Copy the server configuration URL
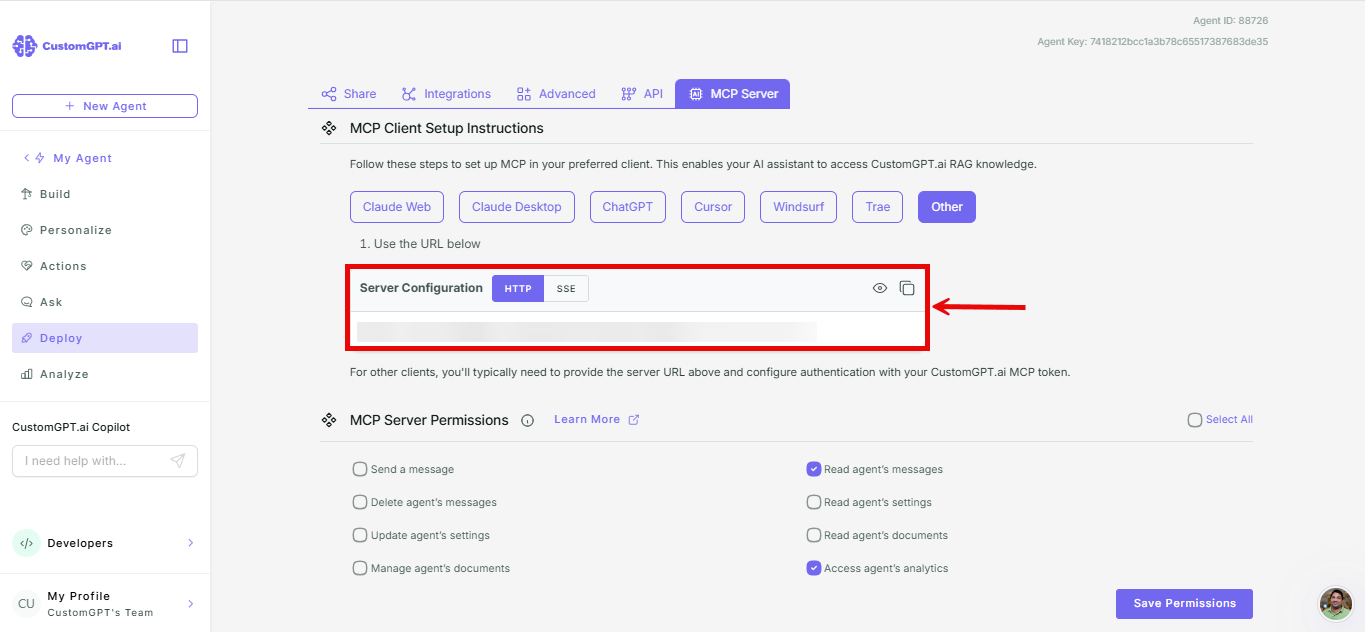The image size is (1365, 632). point(907,288)
